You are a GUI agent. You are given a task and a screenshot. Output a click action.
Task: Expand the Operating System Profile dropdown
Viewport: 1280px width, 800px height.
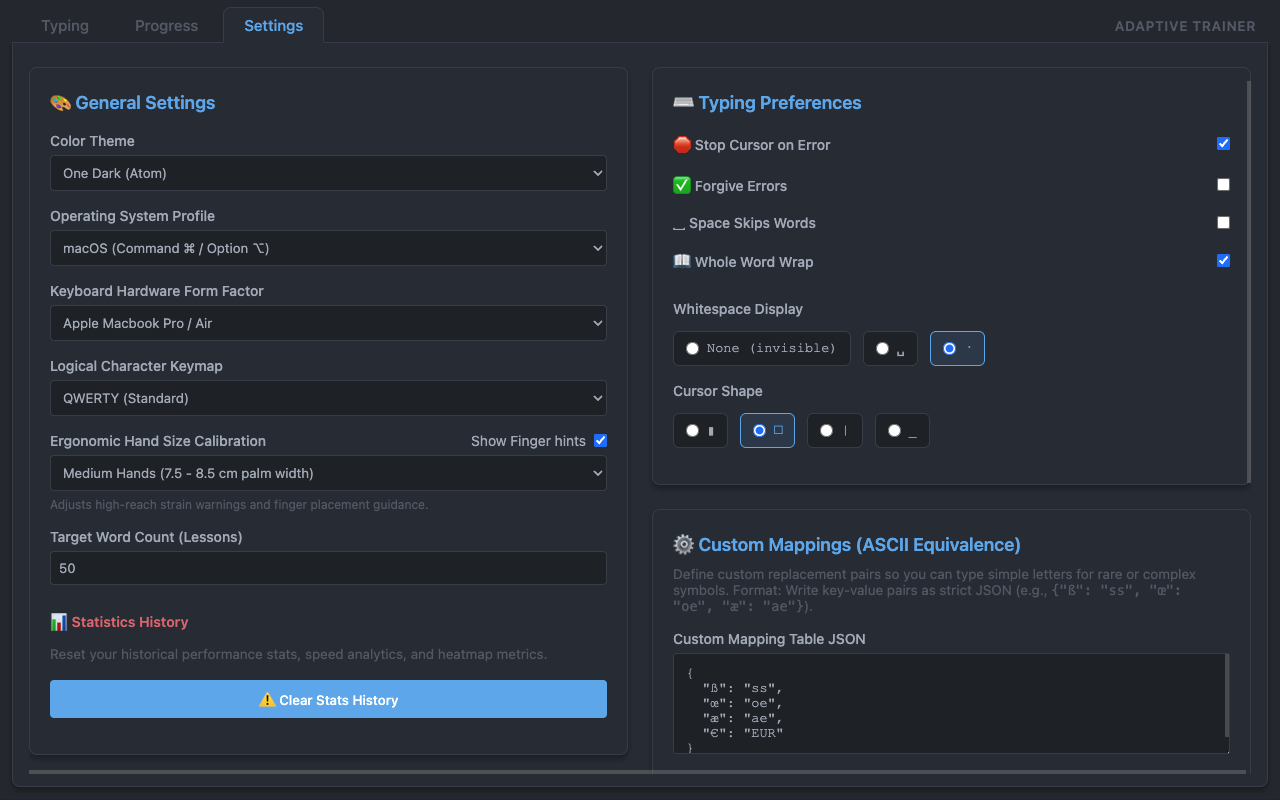pyautogui.click(x=328, y=248)
